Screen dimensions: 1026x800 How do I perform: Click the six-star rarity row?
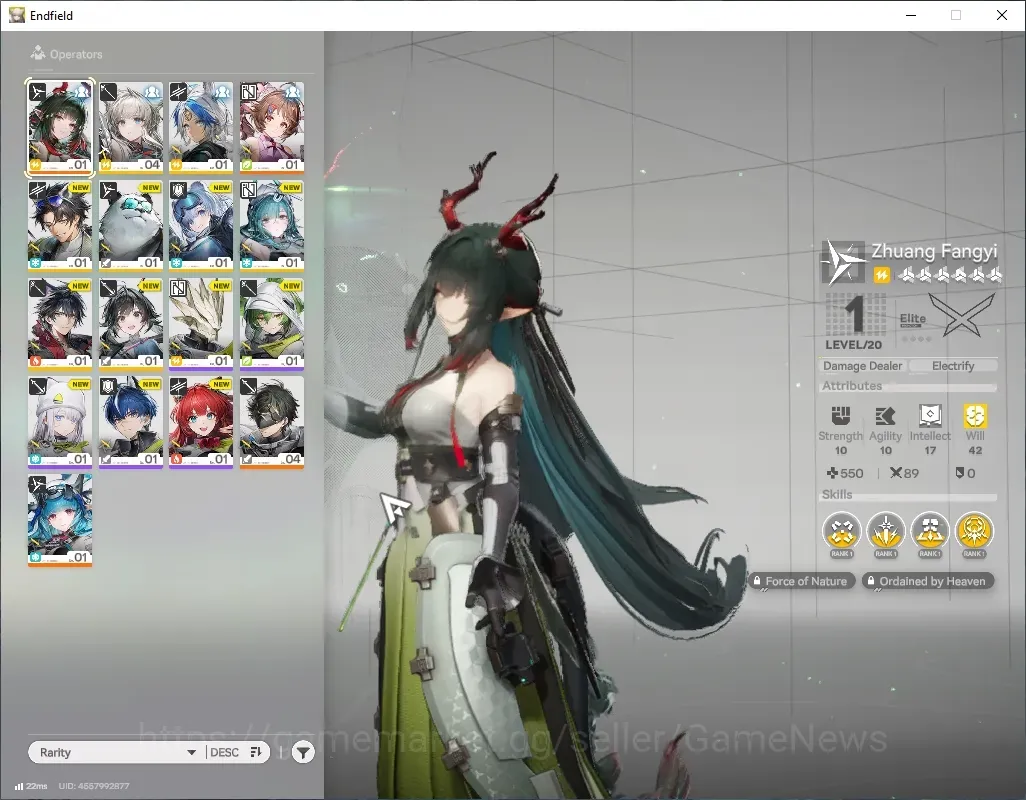950,275
